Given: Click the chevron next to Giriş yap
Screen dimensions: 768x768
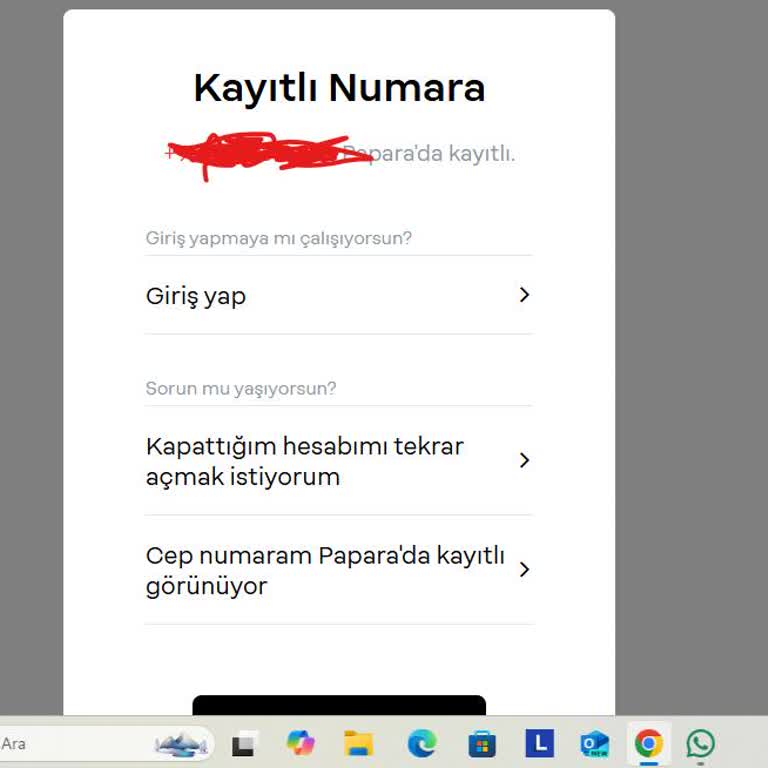Looking at the screenshot, I should click(x=524, y=295).
